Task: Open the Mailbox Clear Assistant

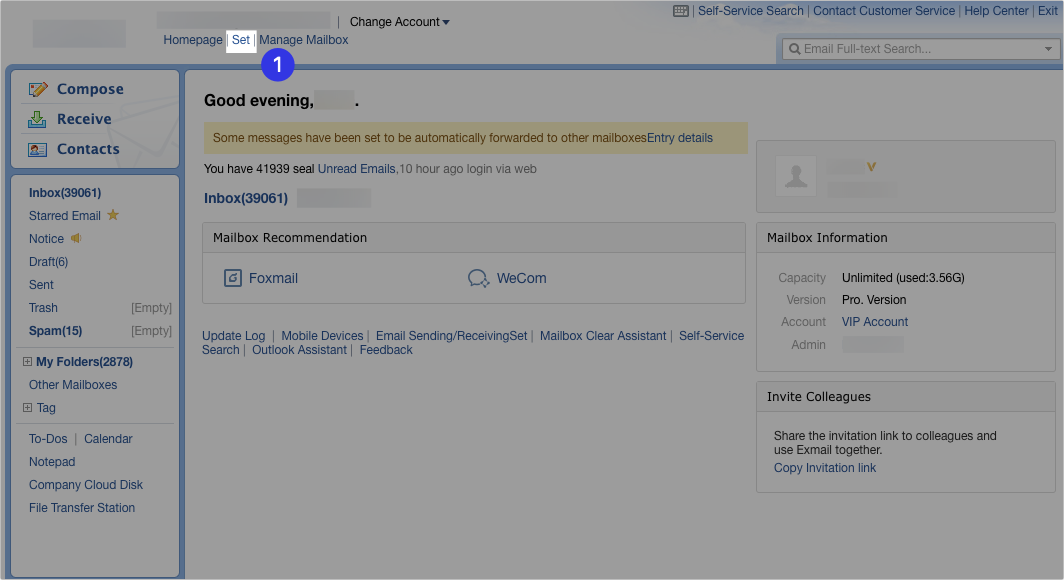Action: click(603, 335)
